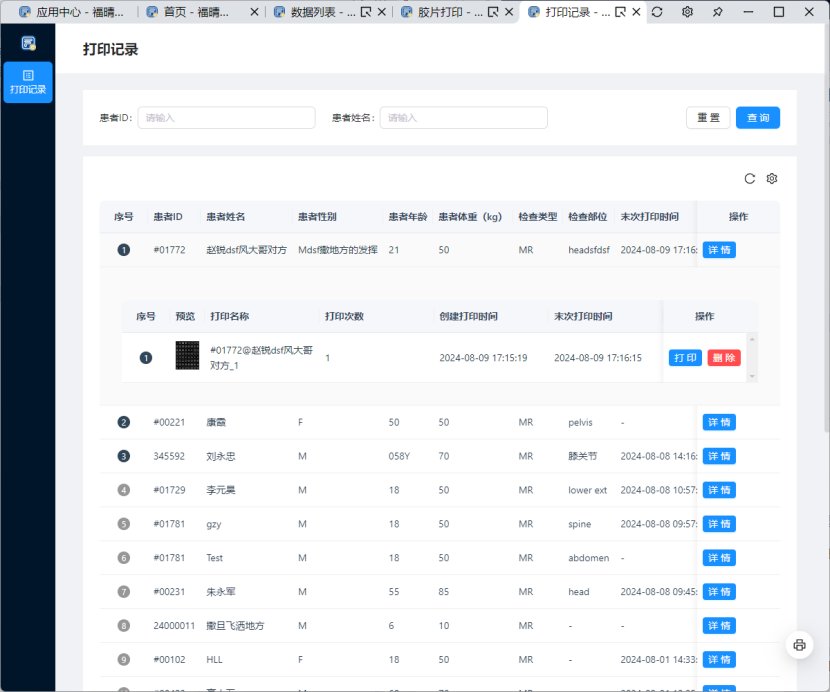Click the floating printer icon

(x=799, y=645)
